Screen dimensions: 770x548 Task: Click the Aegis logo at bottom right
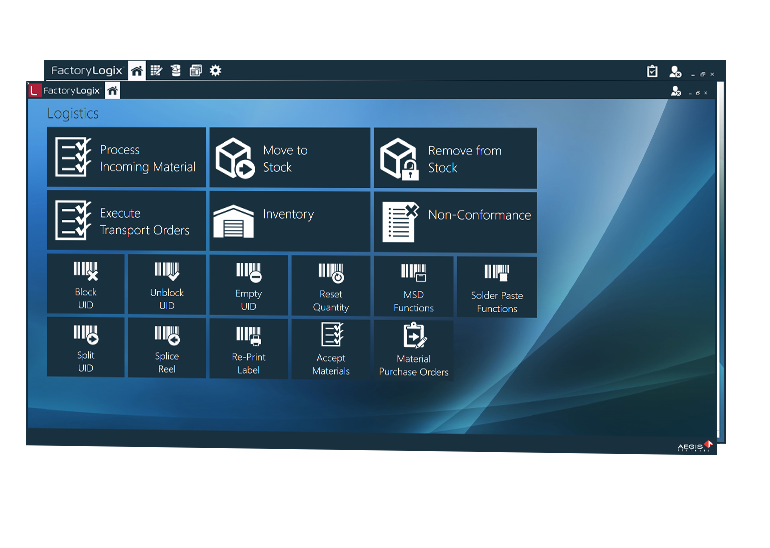click(694, 446)
